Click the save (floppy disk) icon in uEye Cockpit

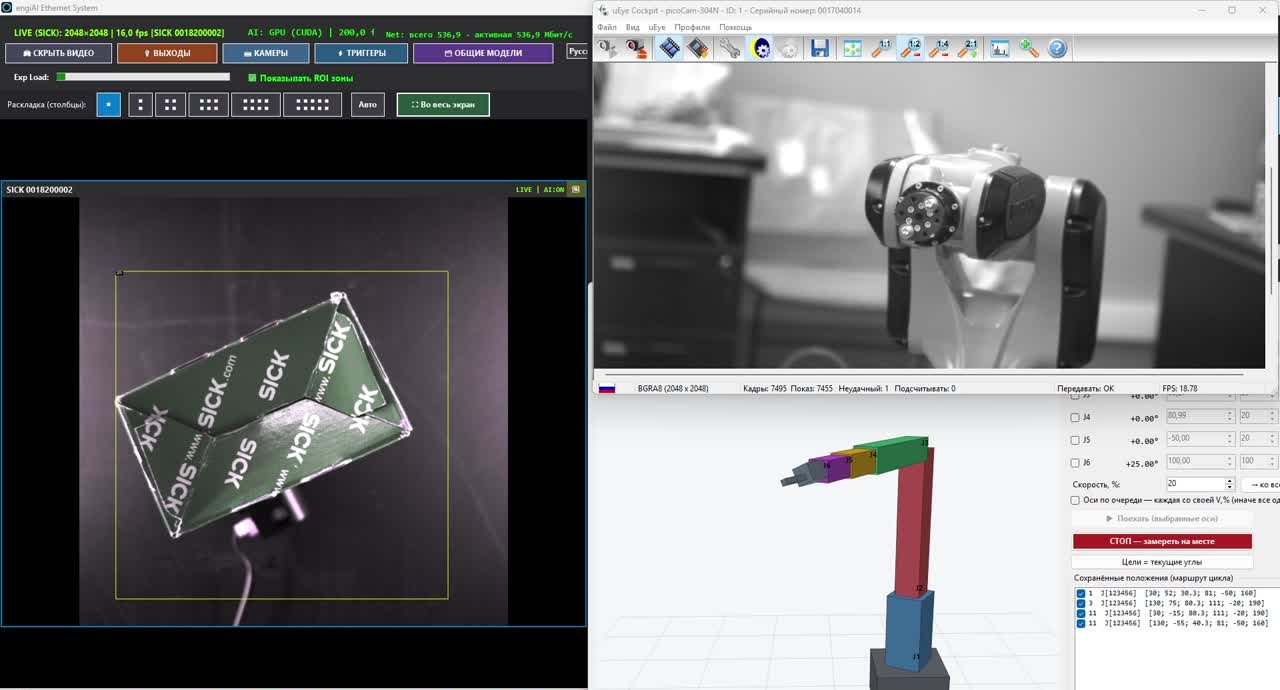point(820,48)
